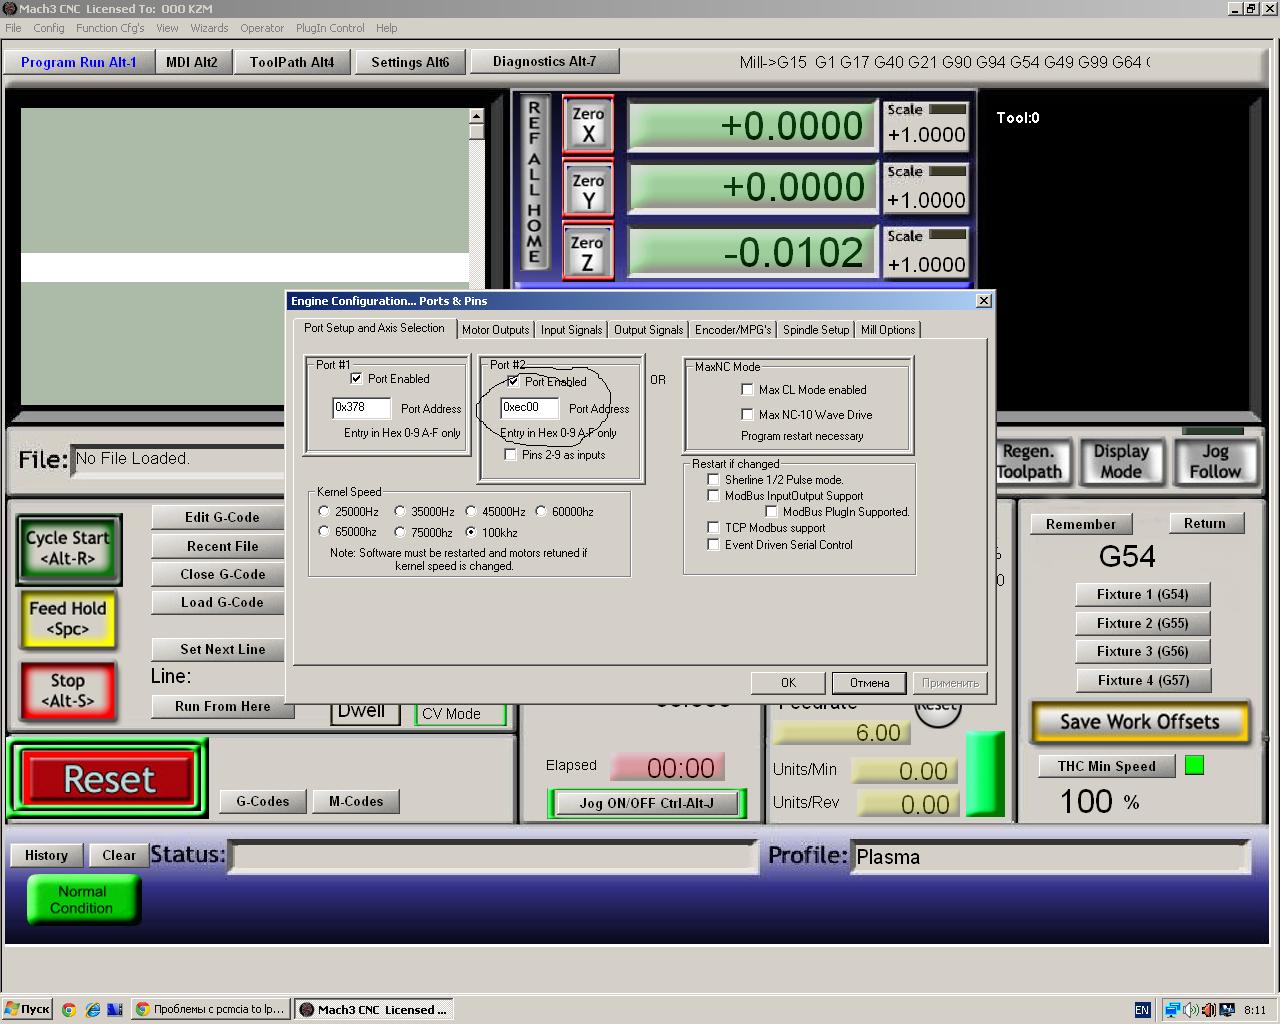The image size is (1280, 1024).
Task: Select 65000hz kernel speed
Action: pyautogui.click(x=324, y=532)
